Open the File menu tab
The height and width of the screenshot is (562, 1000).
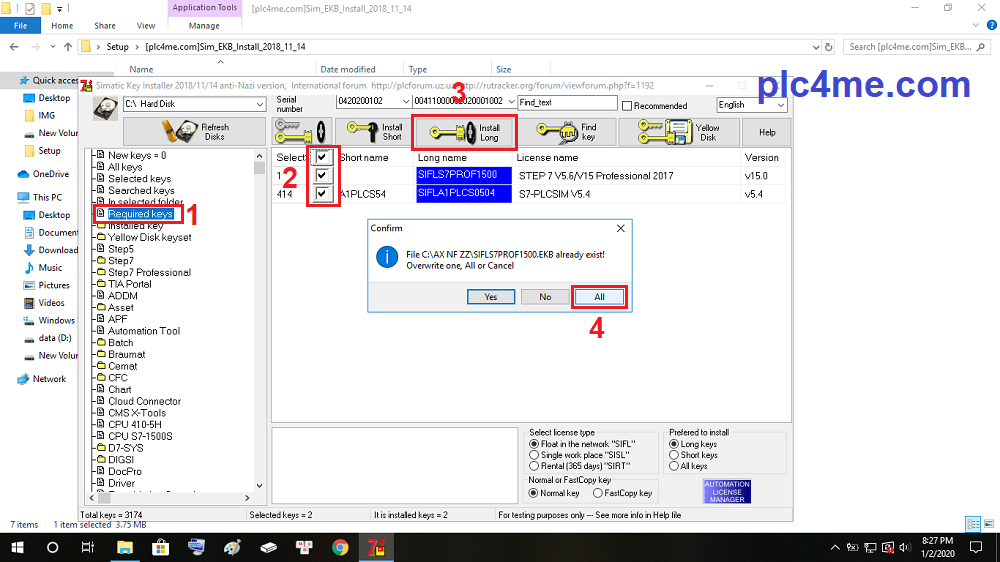(20, 26)
